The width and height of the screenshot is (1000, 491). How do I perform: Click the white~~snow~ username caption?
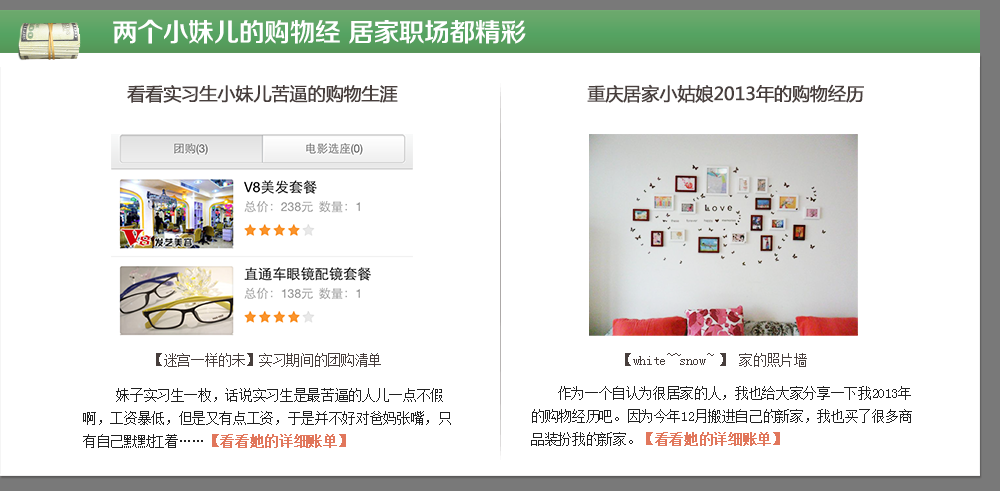675,360
